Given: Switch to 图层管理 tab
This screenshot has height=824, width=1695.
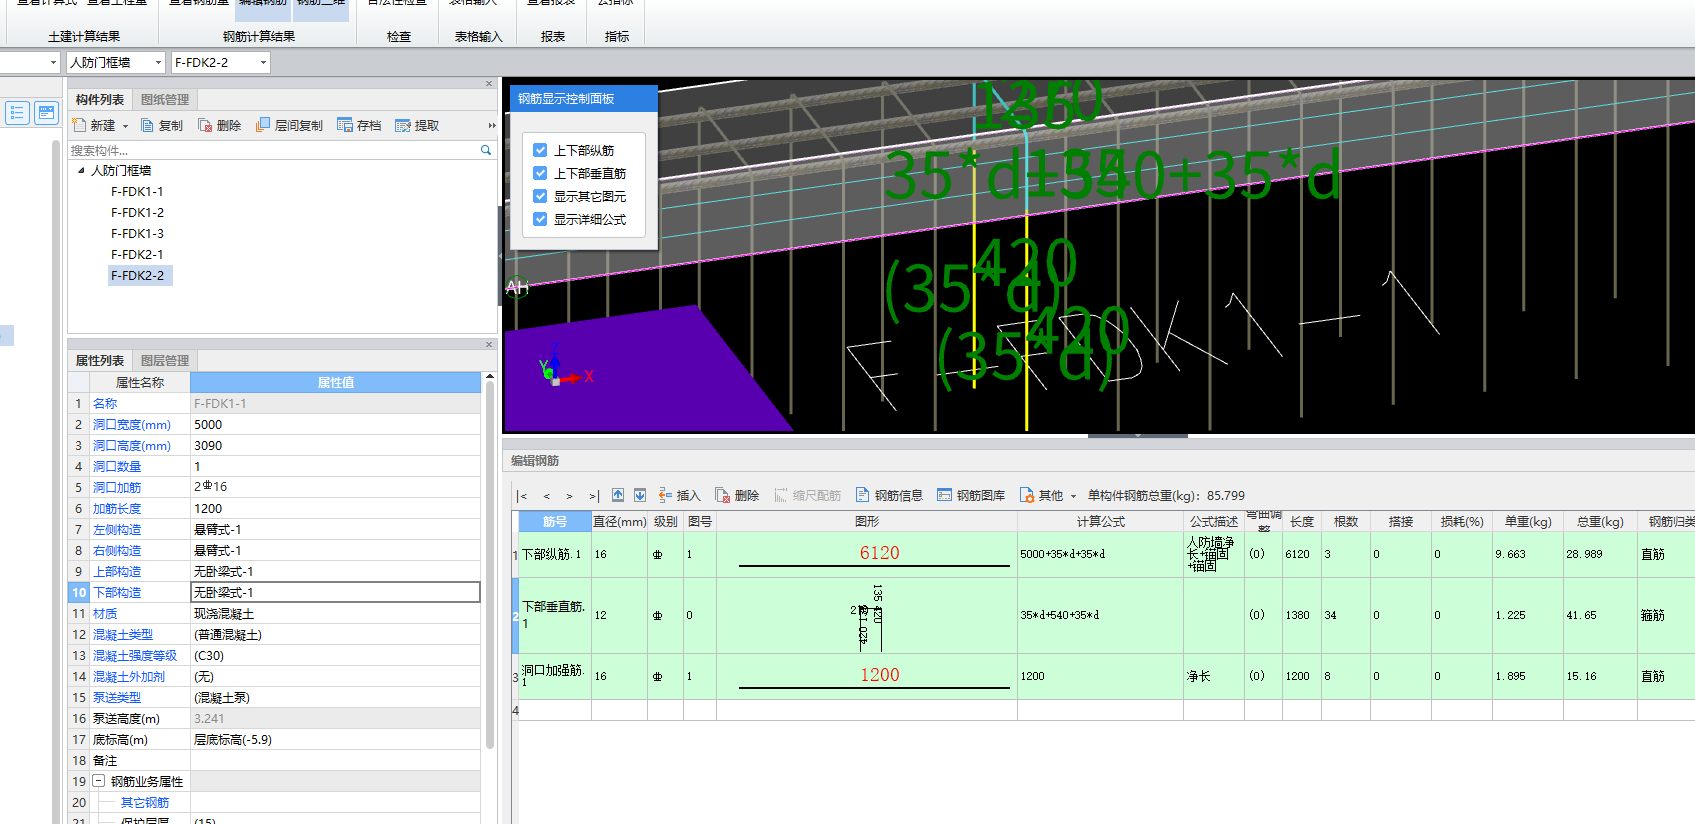Looking at the screenshot, I should click(165, 360).
